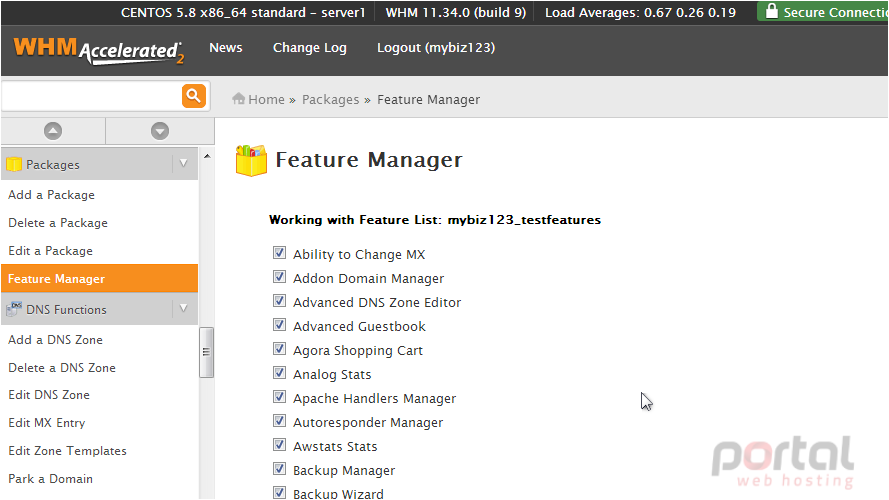Open Add a Package
The image size is (889, 500).
pos(52,194)
